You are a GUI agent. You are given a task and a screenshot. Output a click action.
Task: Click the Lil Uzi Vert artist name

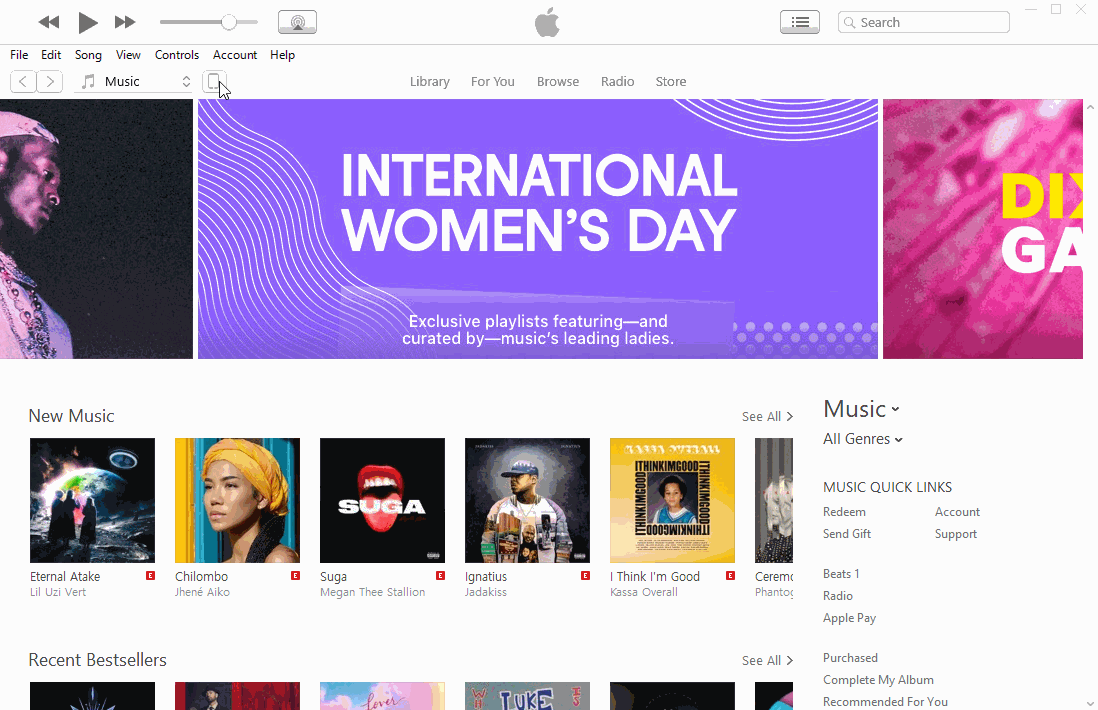(x=58, y=592)
